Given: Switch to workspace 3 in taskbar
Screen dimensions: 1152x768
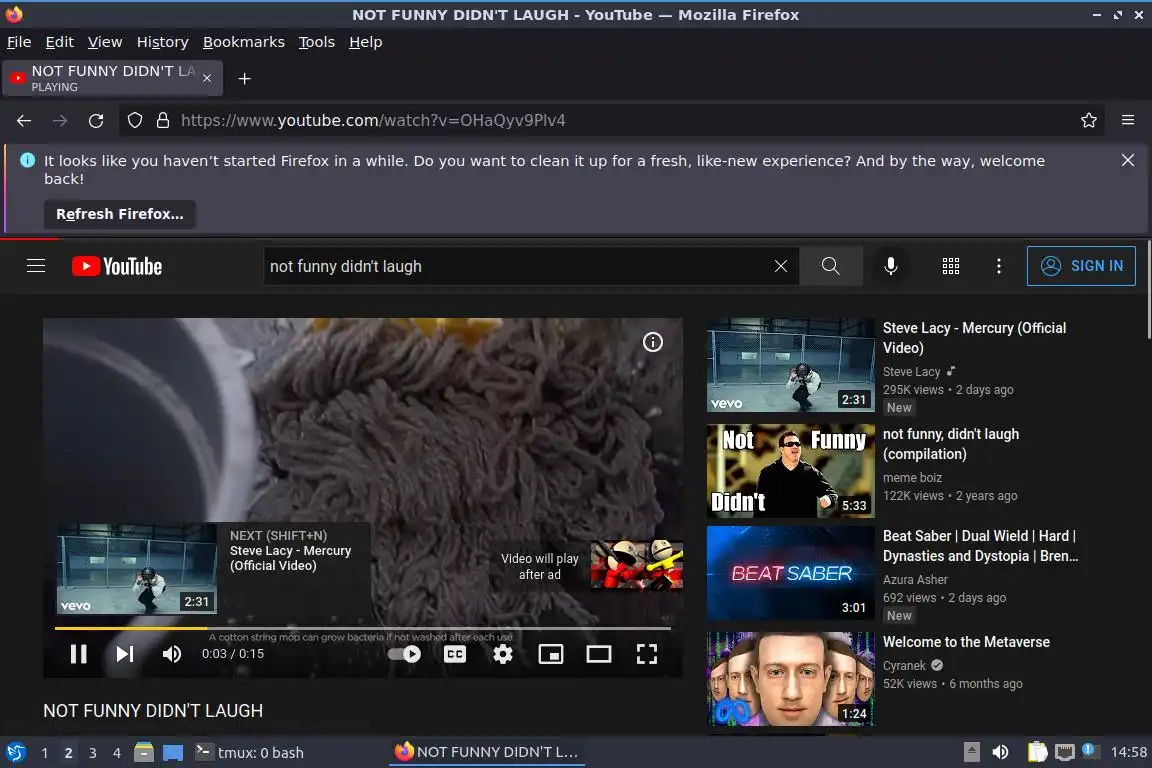Looking at the screenshot, I should [x=93, y=753].
